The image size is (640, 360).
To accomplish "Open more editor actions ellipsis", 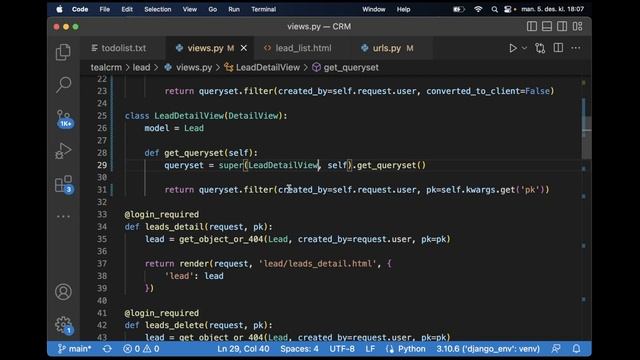I will 576,48.
